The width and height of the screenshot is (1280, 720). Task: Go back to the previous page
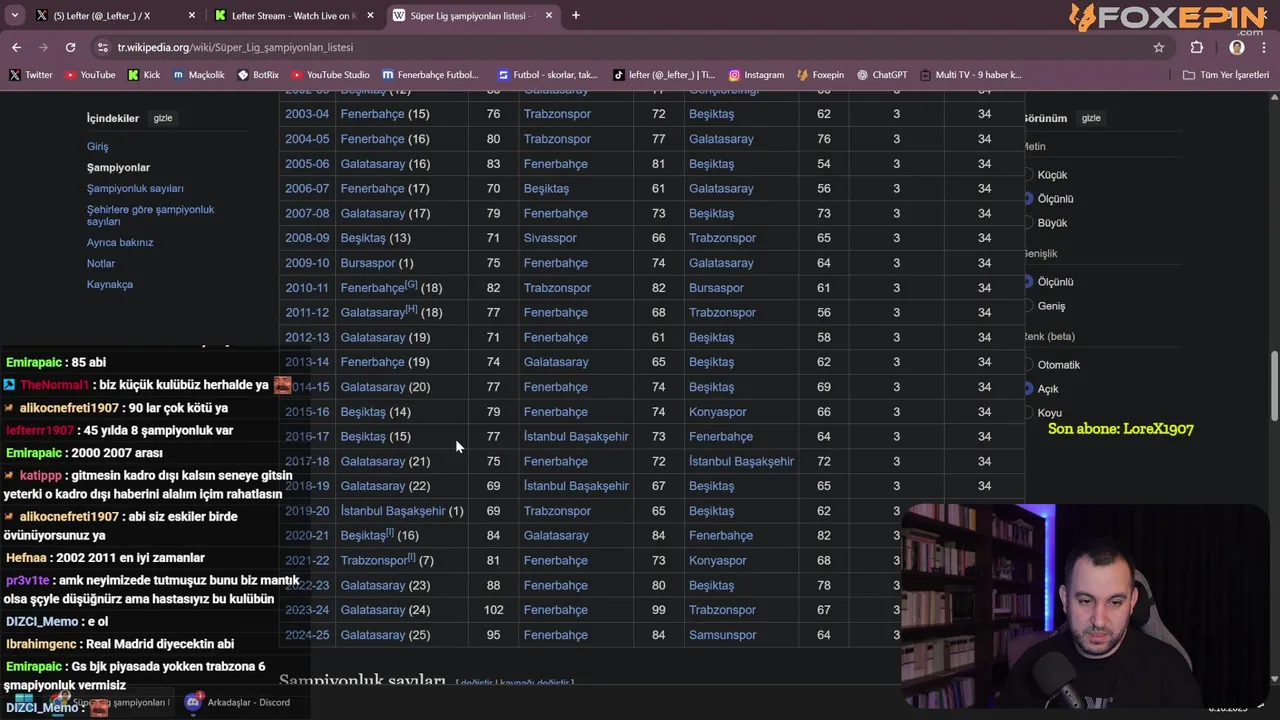[x=16, y=47]
